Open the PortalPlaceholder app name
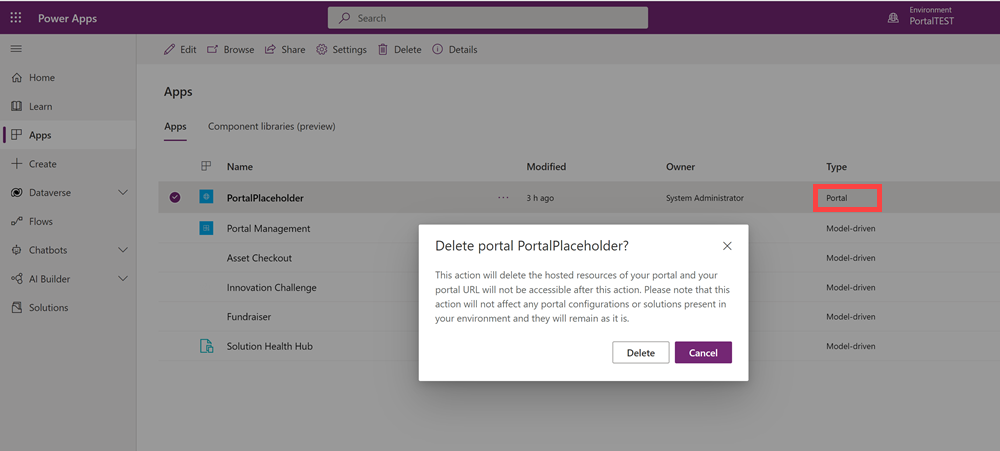 coord(265,198)
